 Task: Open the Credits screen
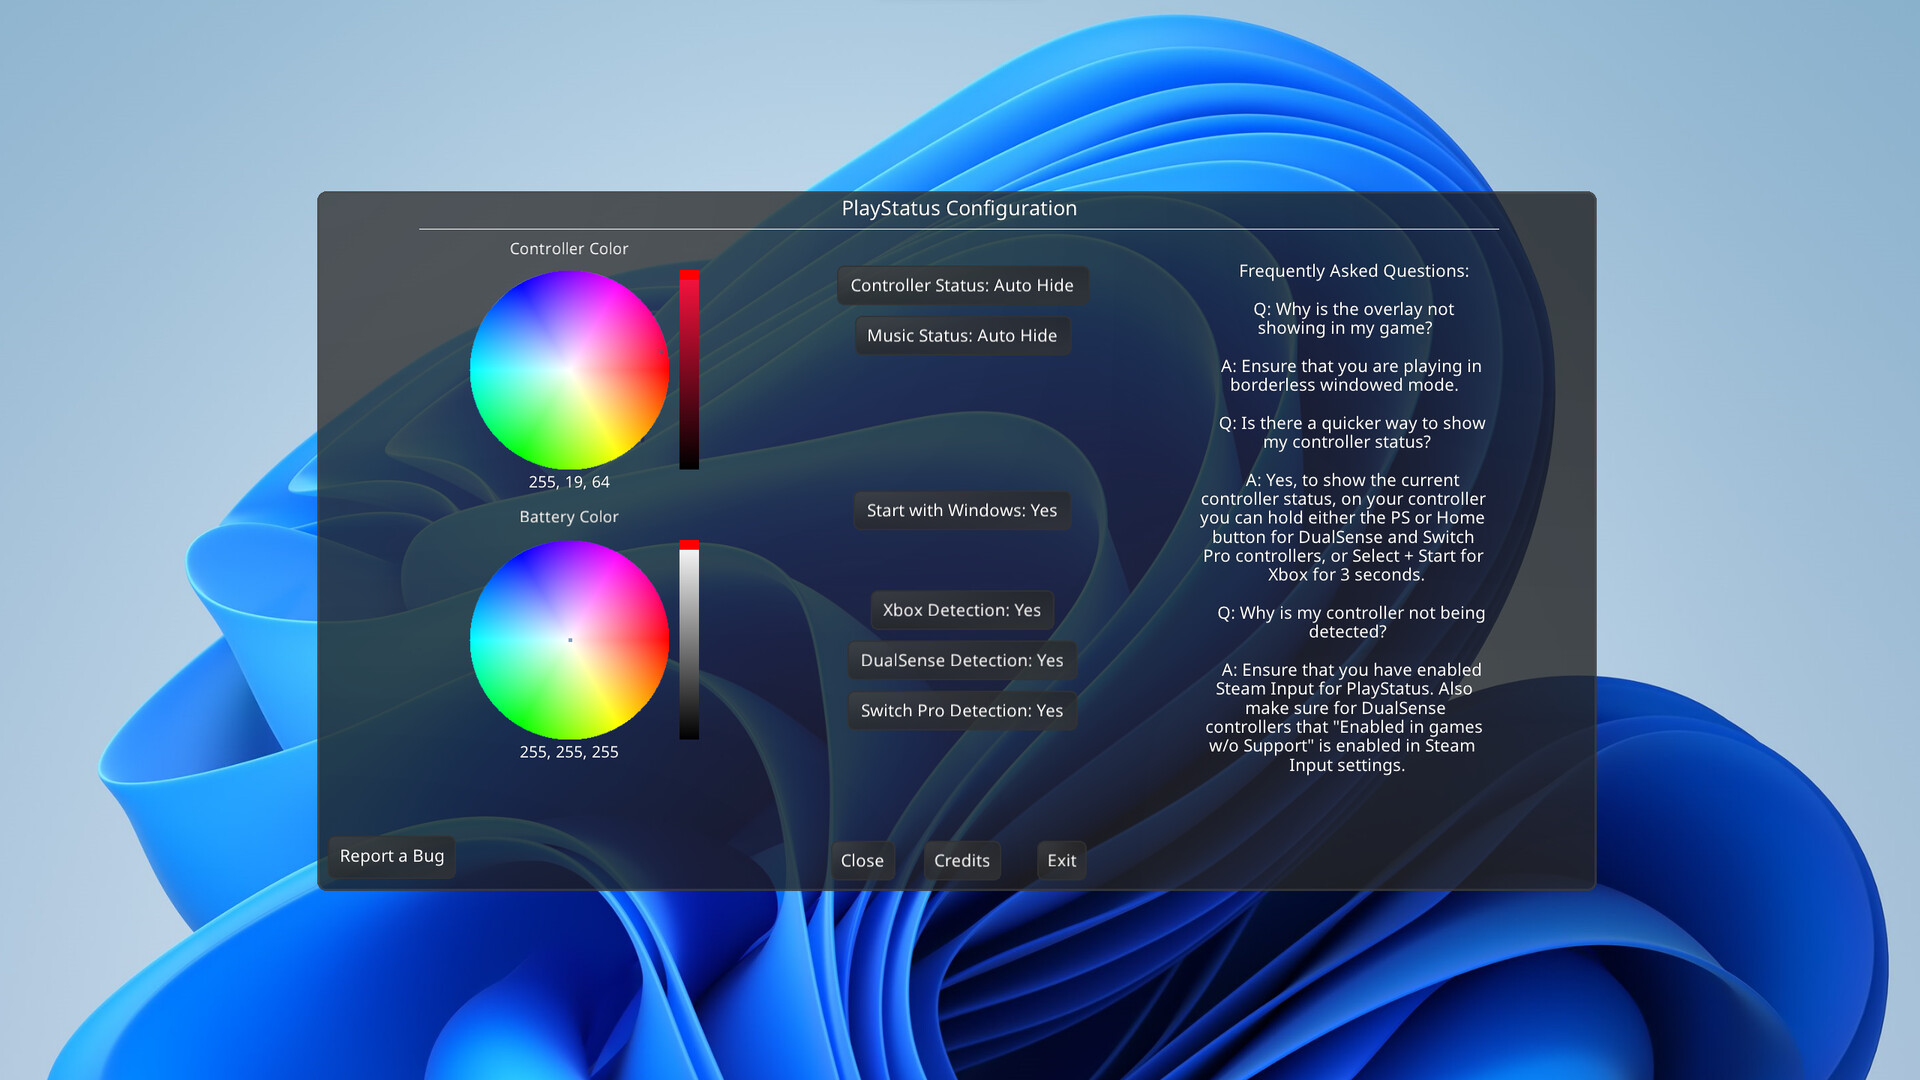(x=962, y=861)
